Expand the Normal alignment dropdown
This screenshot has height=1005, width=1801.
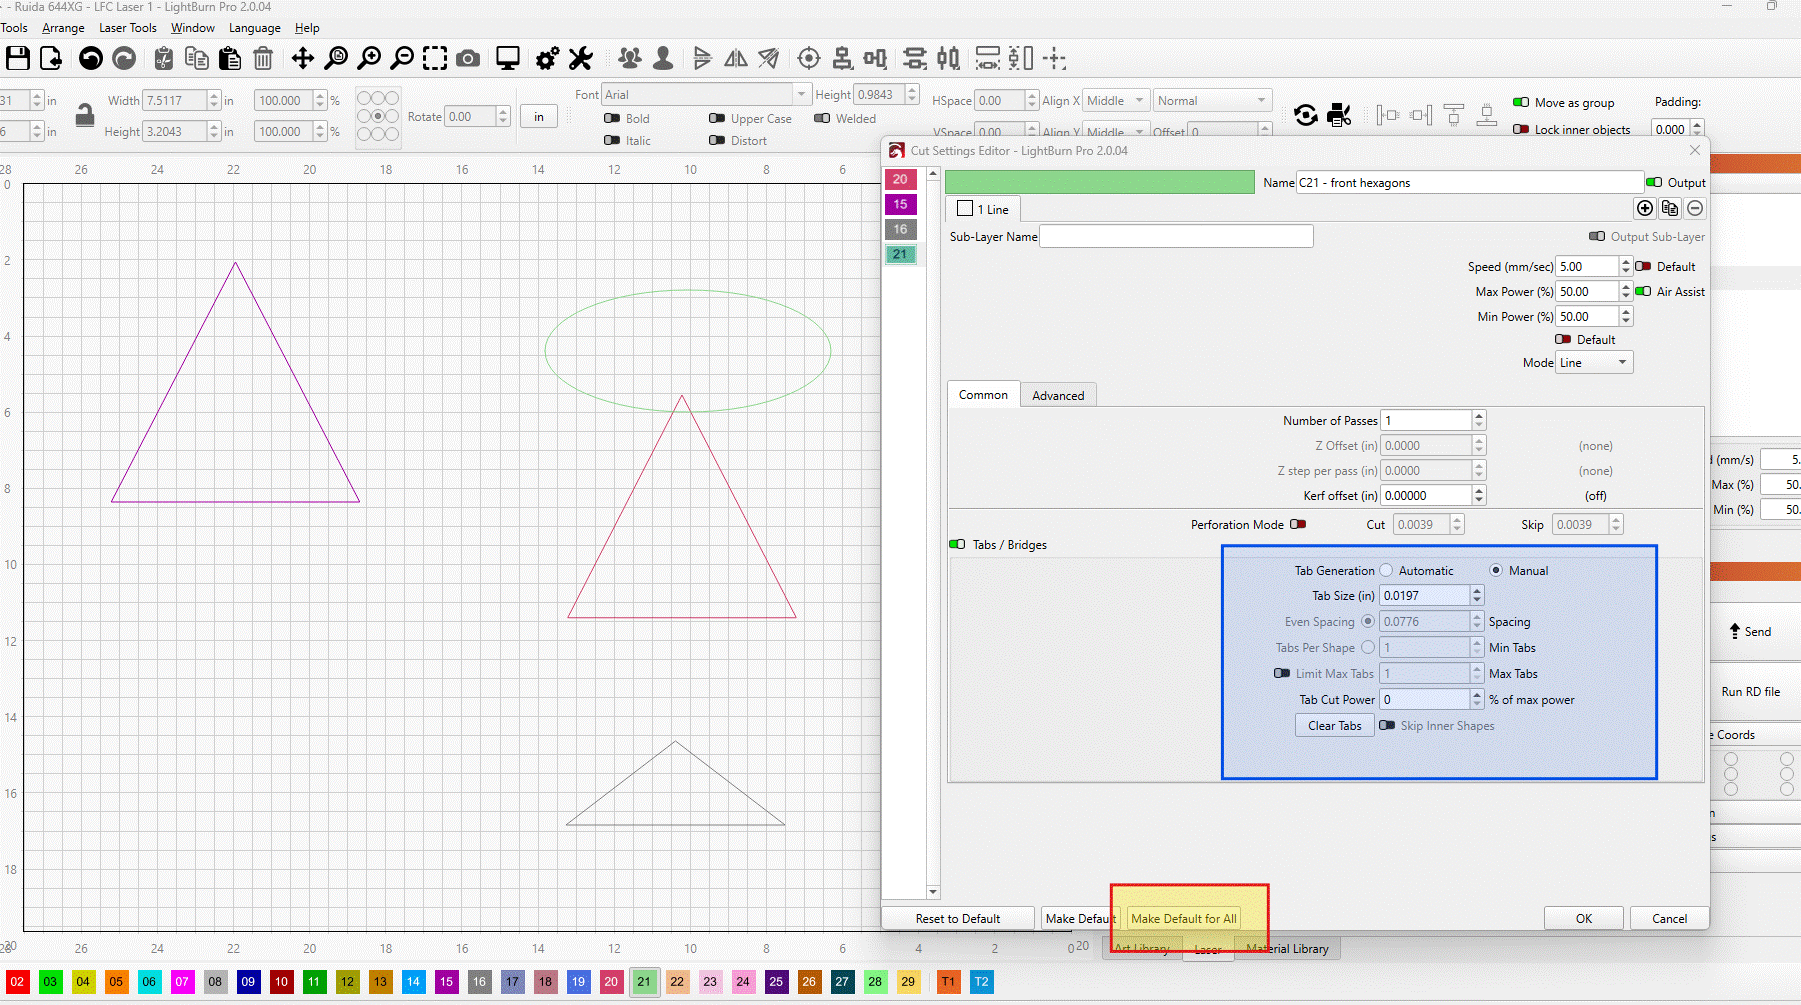tap(1212, 101)
